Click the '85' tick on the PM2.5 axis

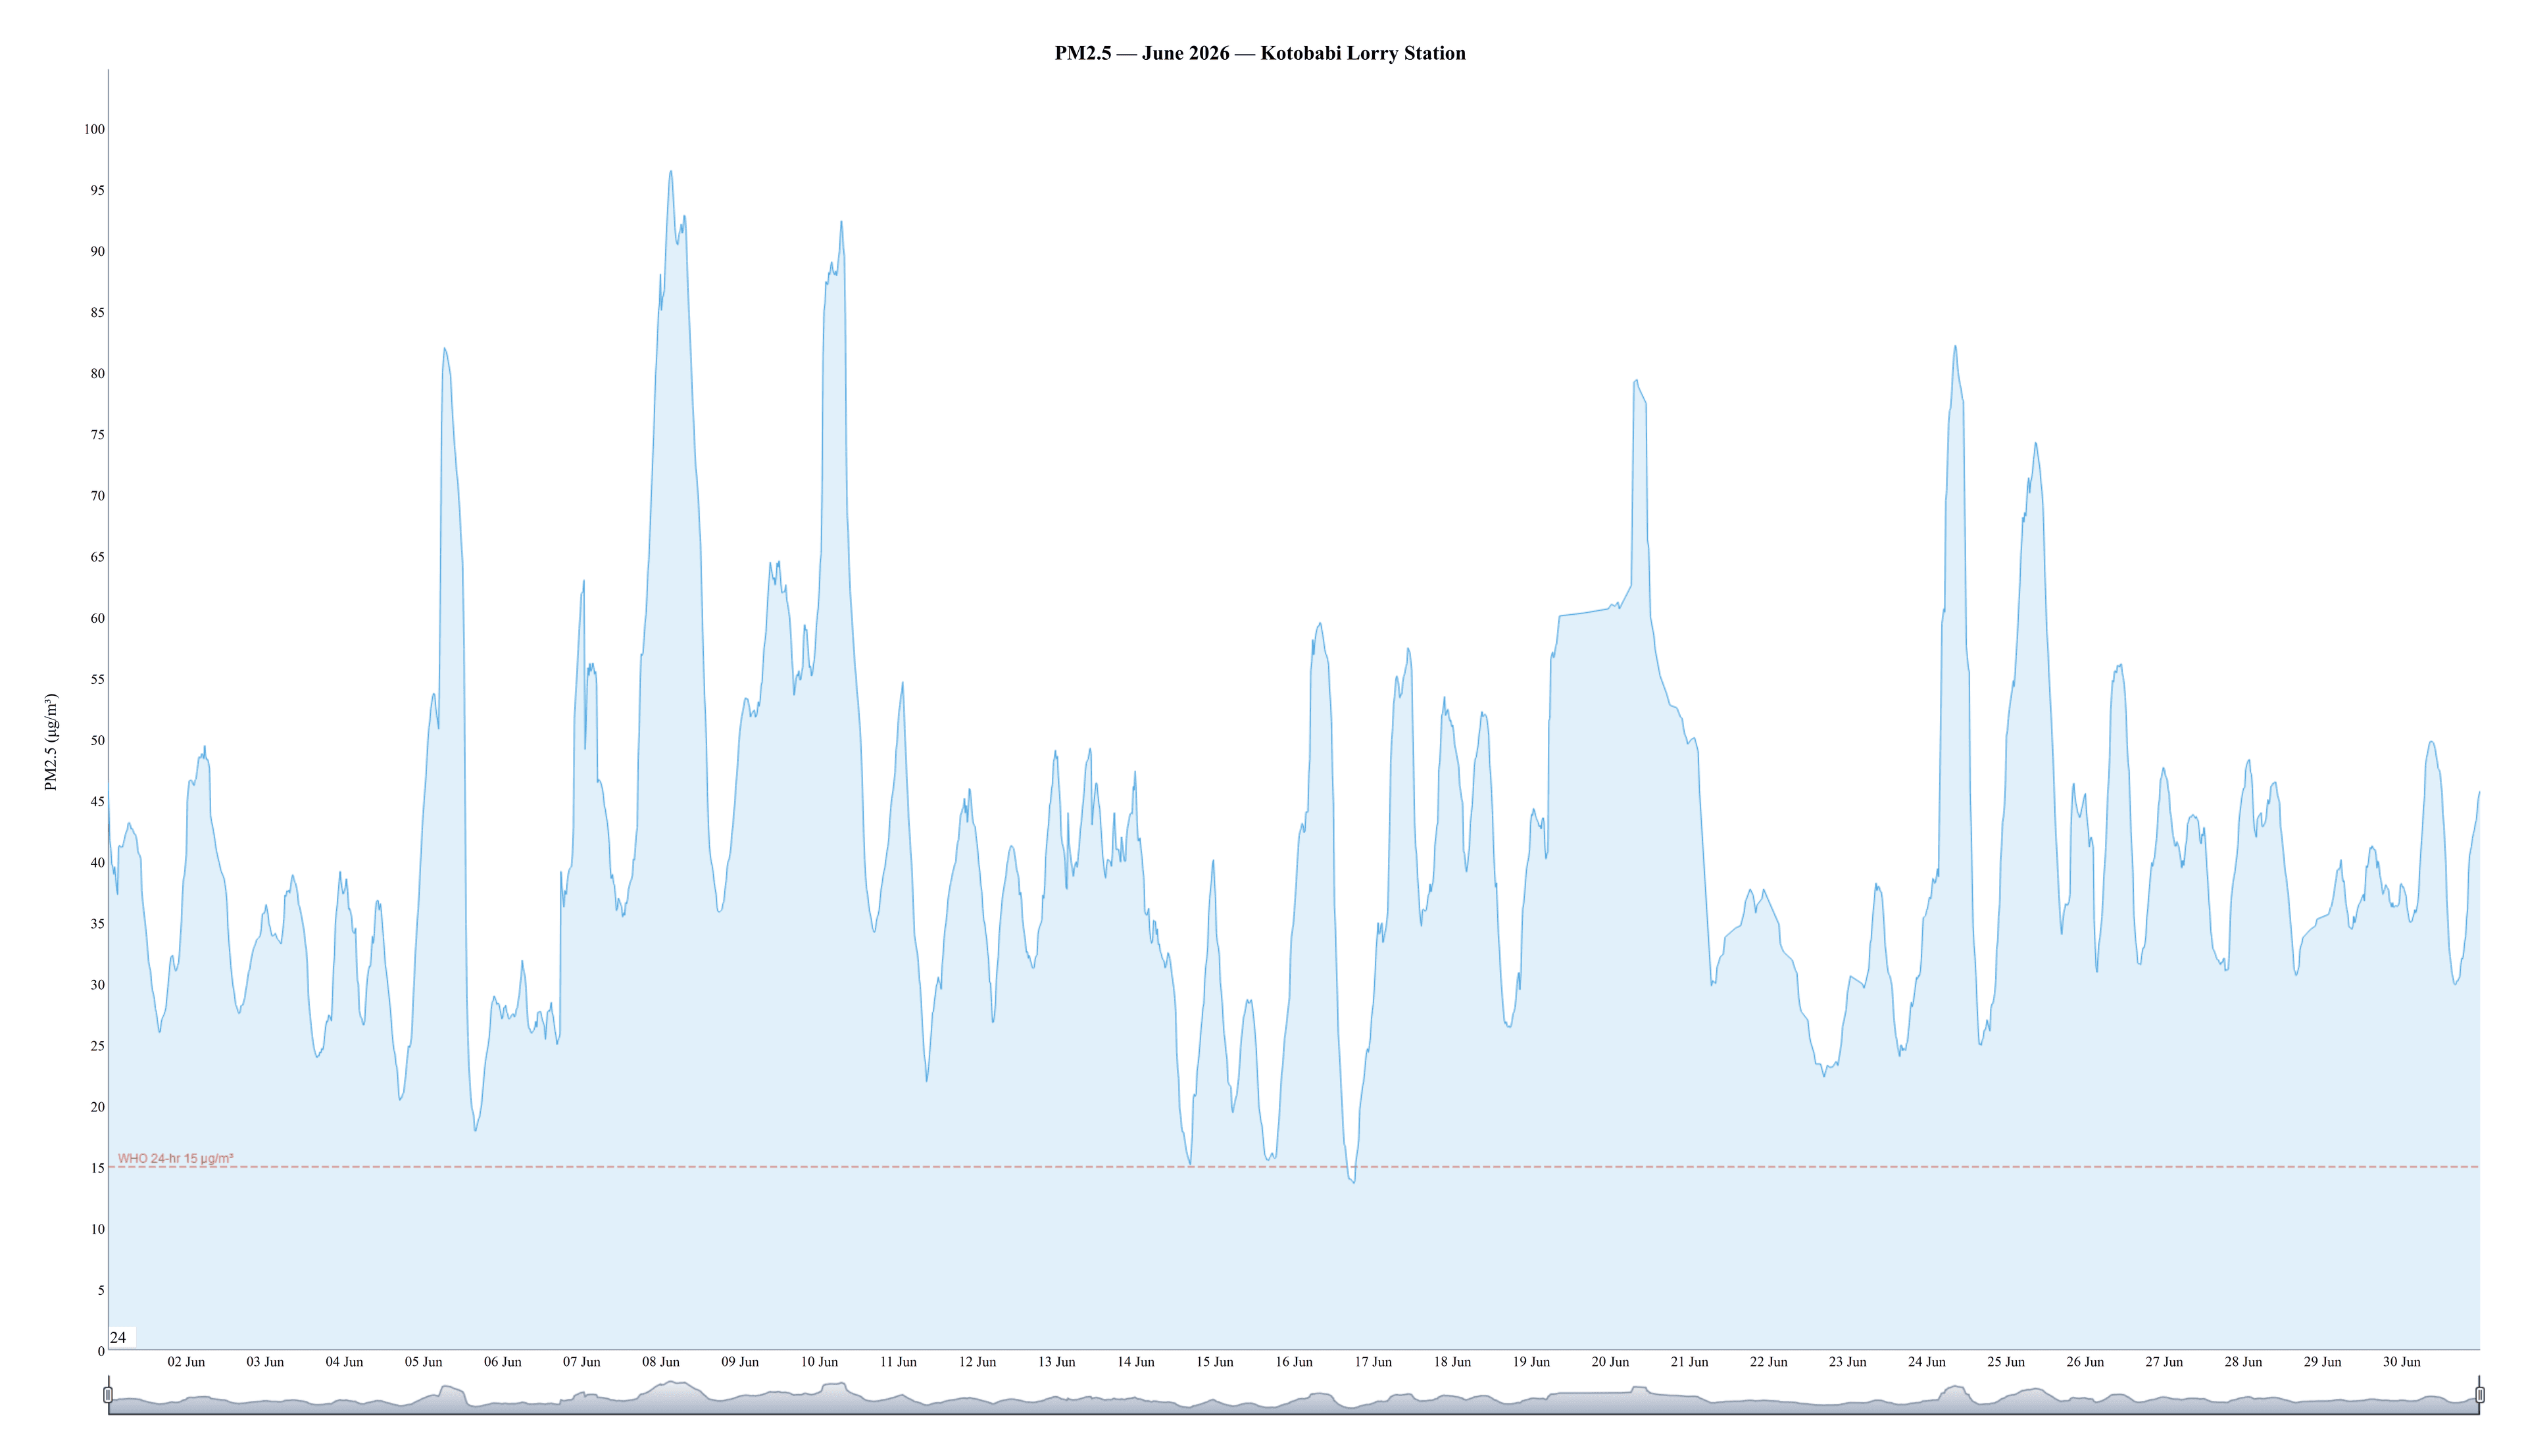97,312
